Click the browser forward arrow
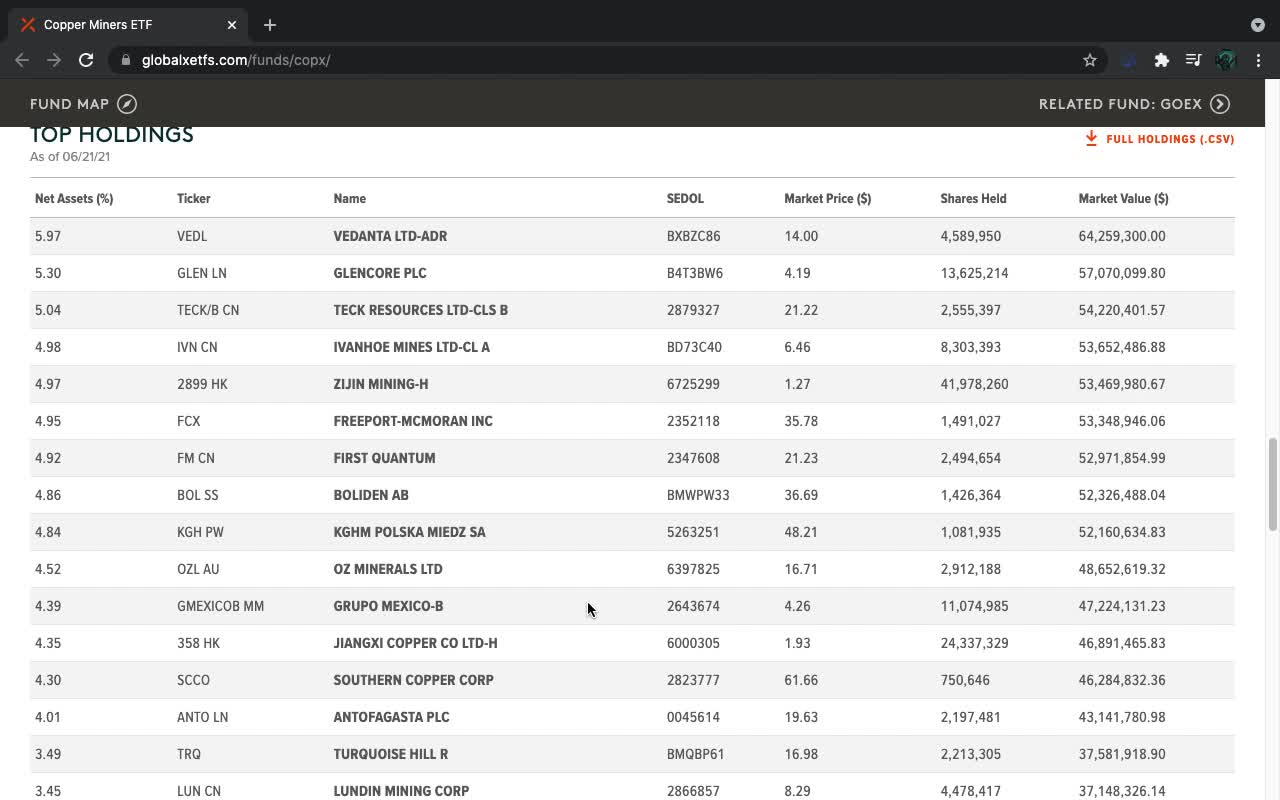 pos(54,60)
